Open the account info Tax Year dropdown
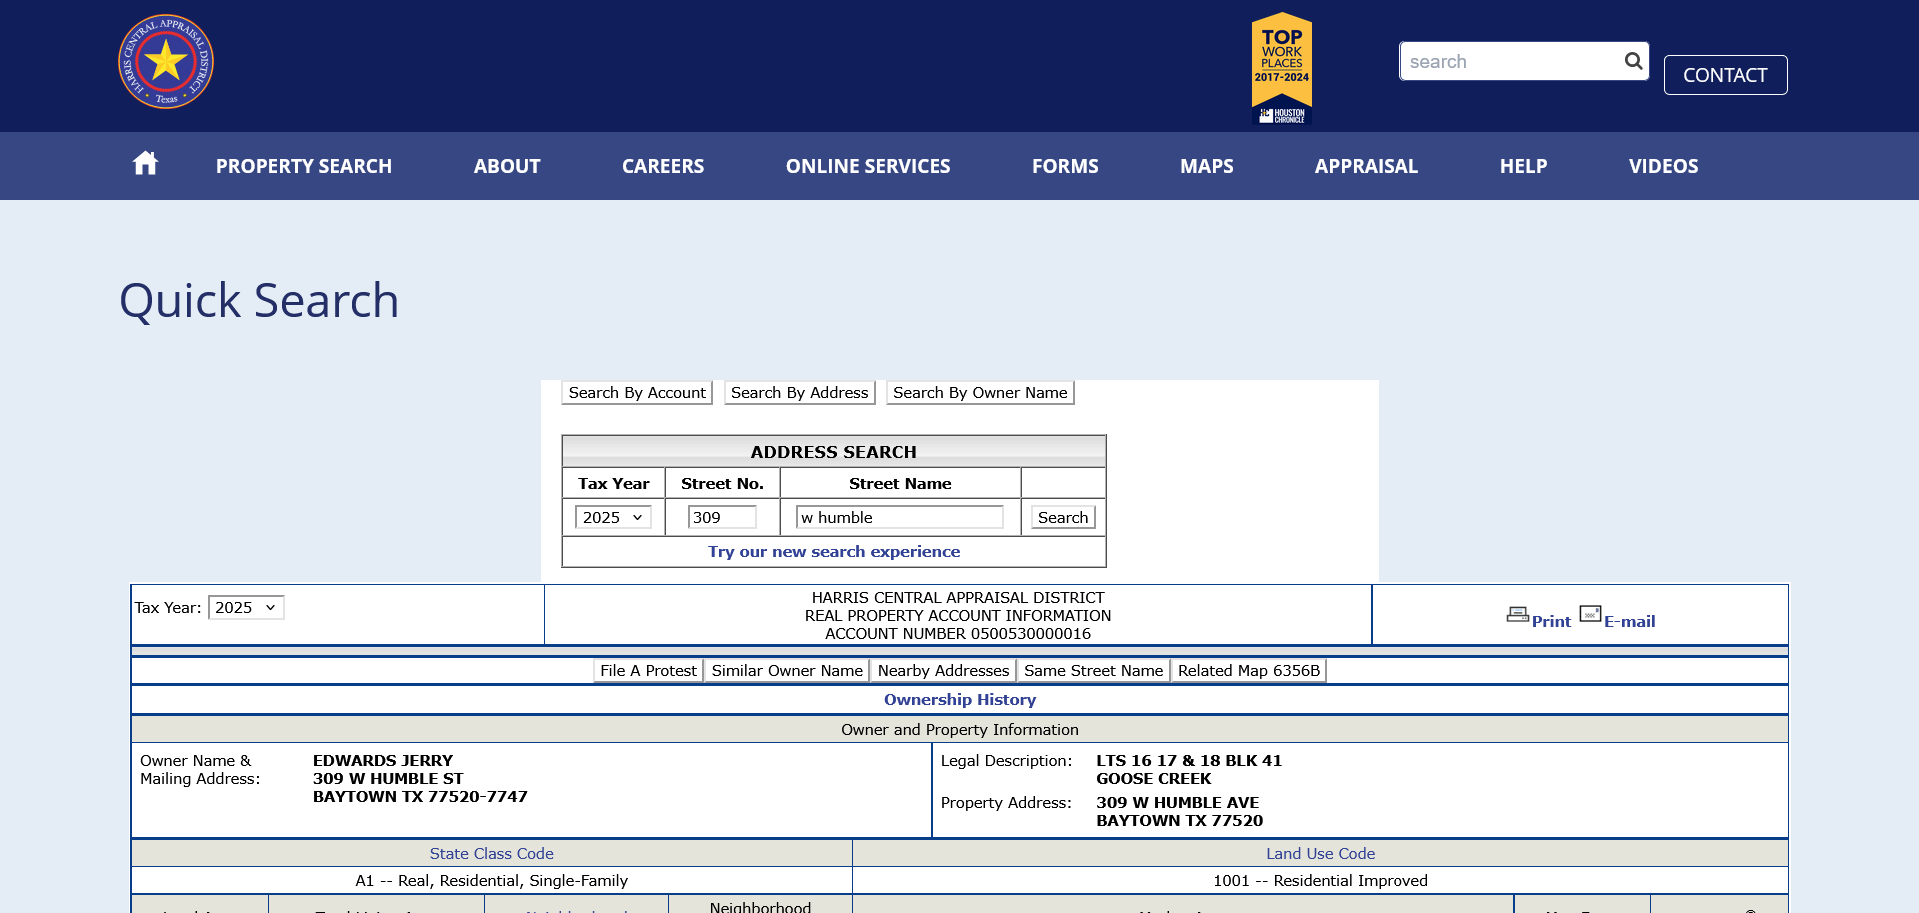 [246, 607]
